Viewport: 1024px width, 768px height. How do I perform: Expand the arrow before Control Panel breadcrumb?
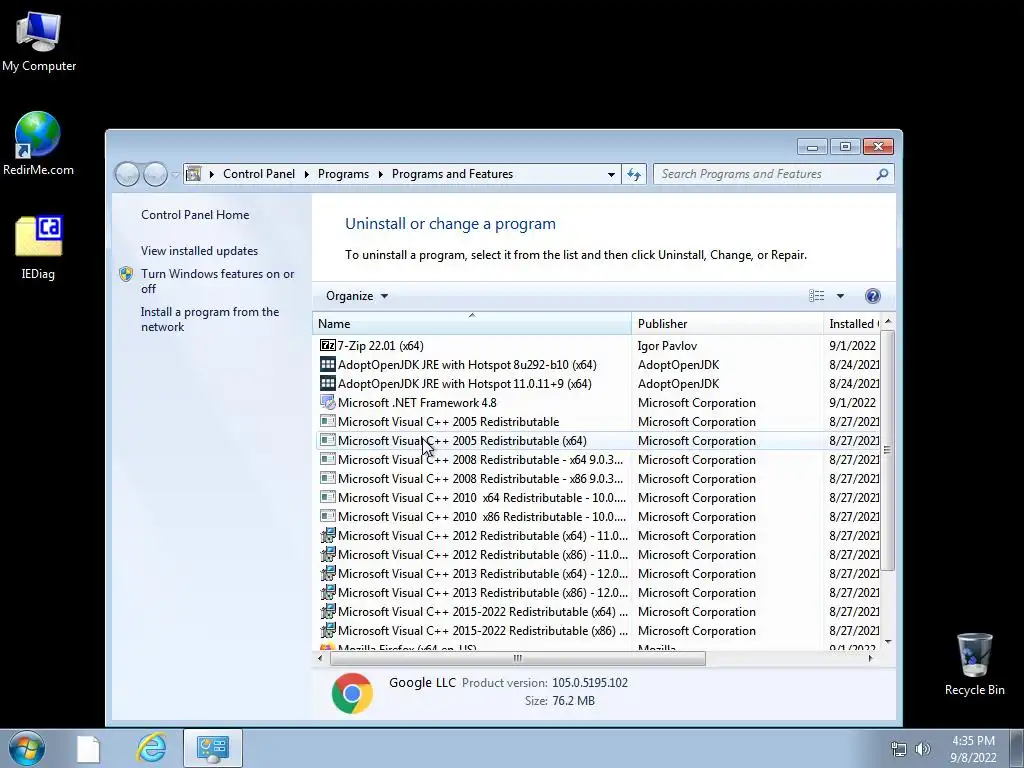click(x=212, y=174)
